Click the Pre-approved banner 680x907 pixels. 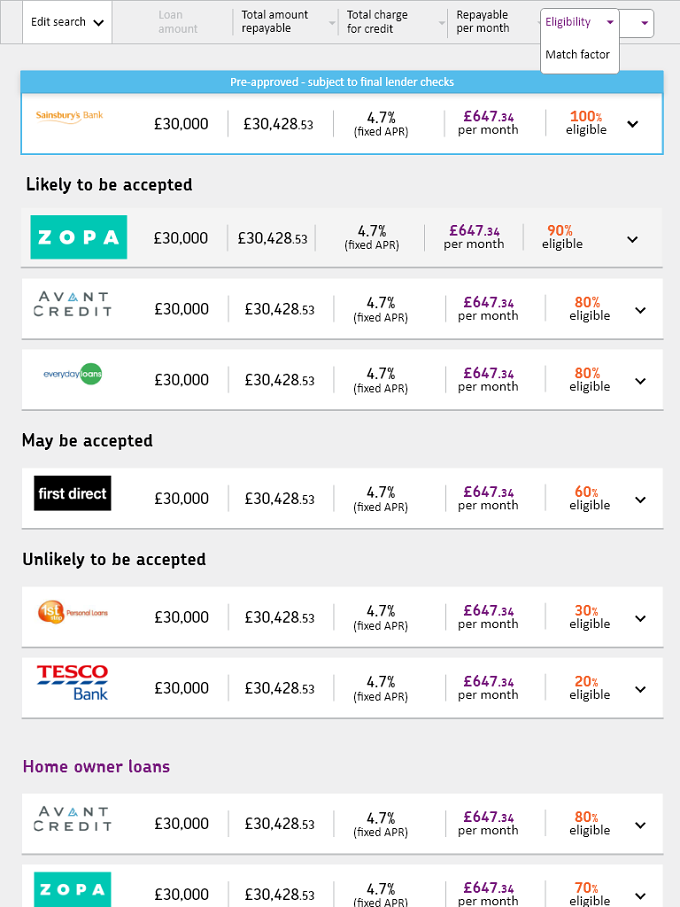(x=342, y=82)
